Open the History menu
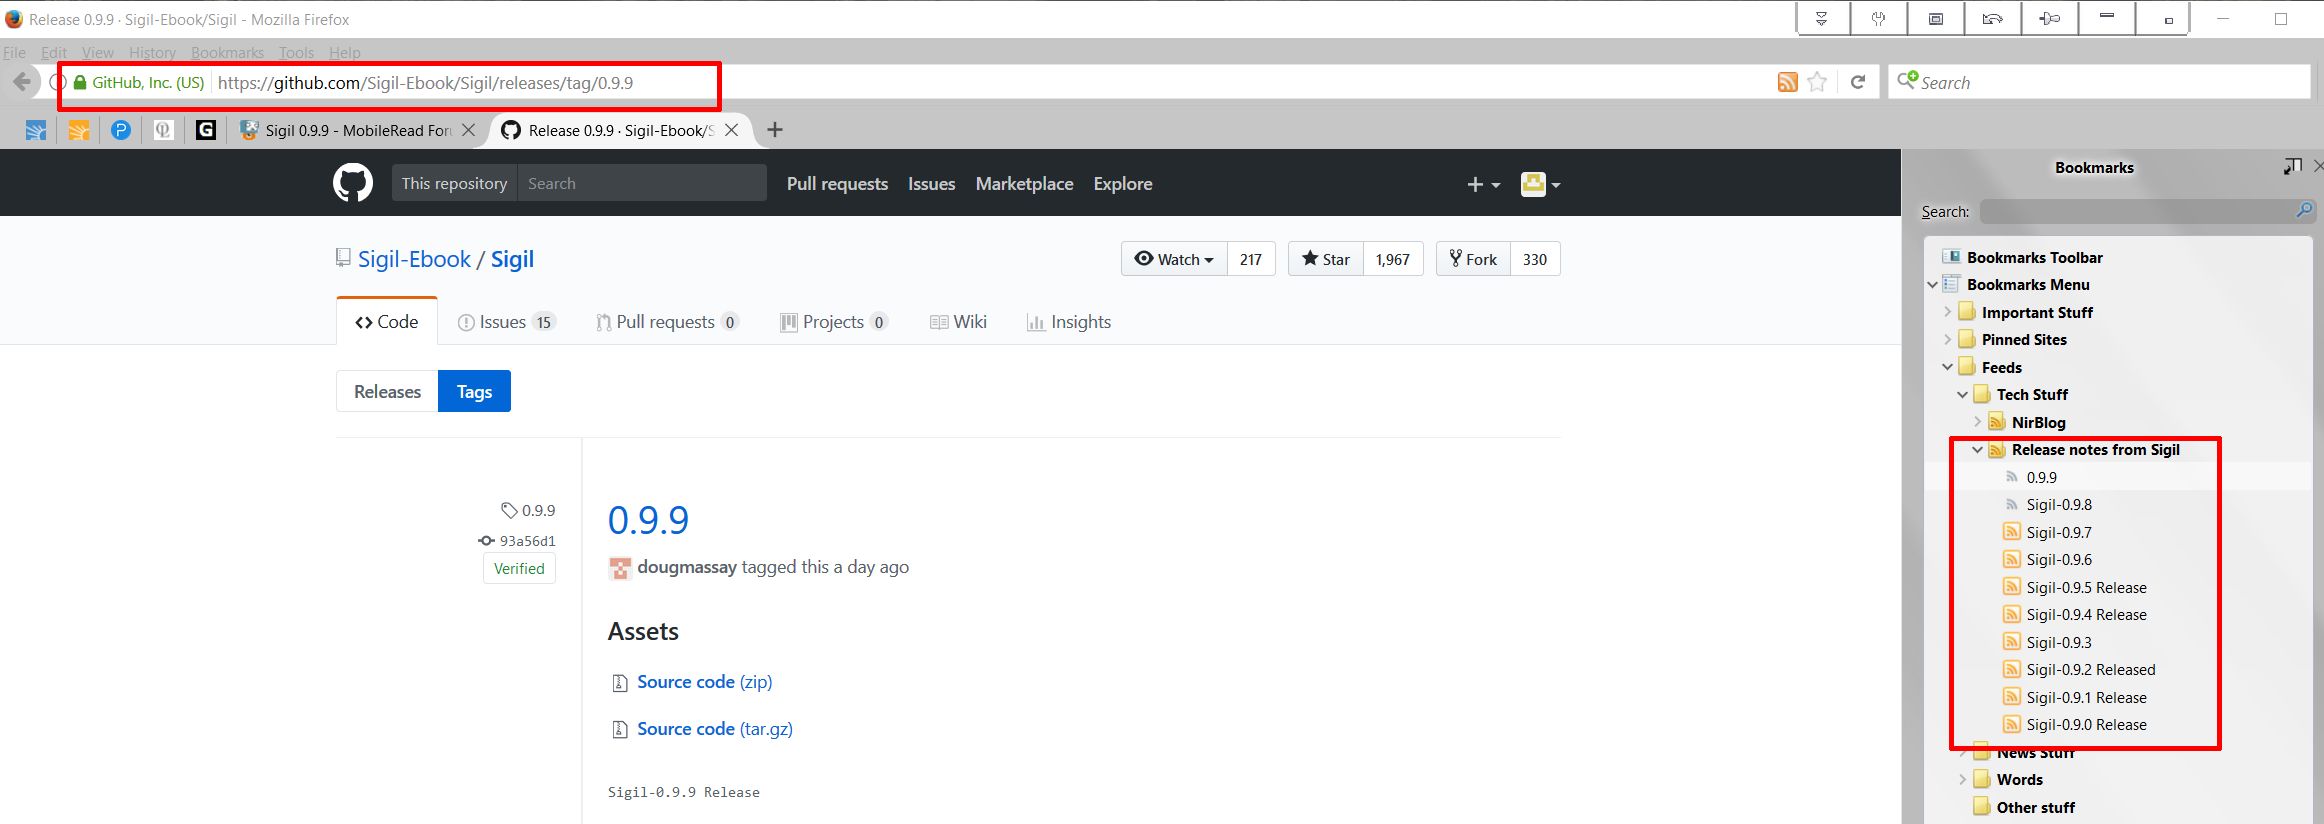The height and width of the screenshot is (824, 2324). (x=152, y=52)
